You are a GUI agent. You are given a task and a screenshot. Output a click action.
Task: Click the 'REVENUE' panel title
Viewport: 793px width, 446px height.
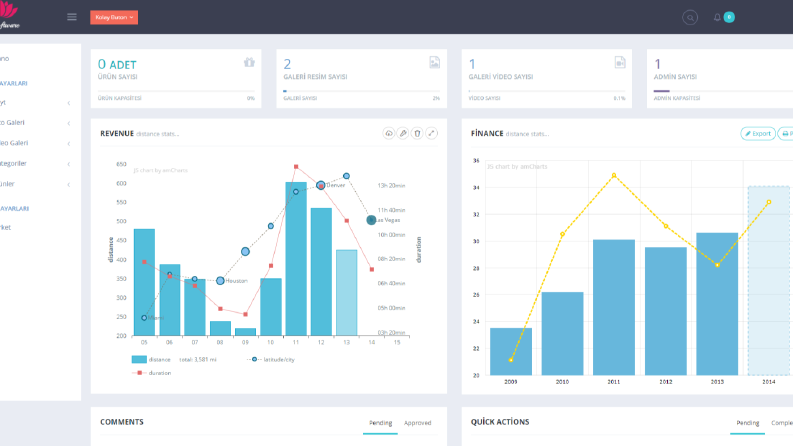pyautogui.click(x=117, y=133)
